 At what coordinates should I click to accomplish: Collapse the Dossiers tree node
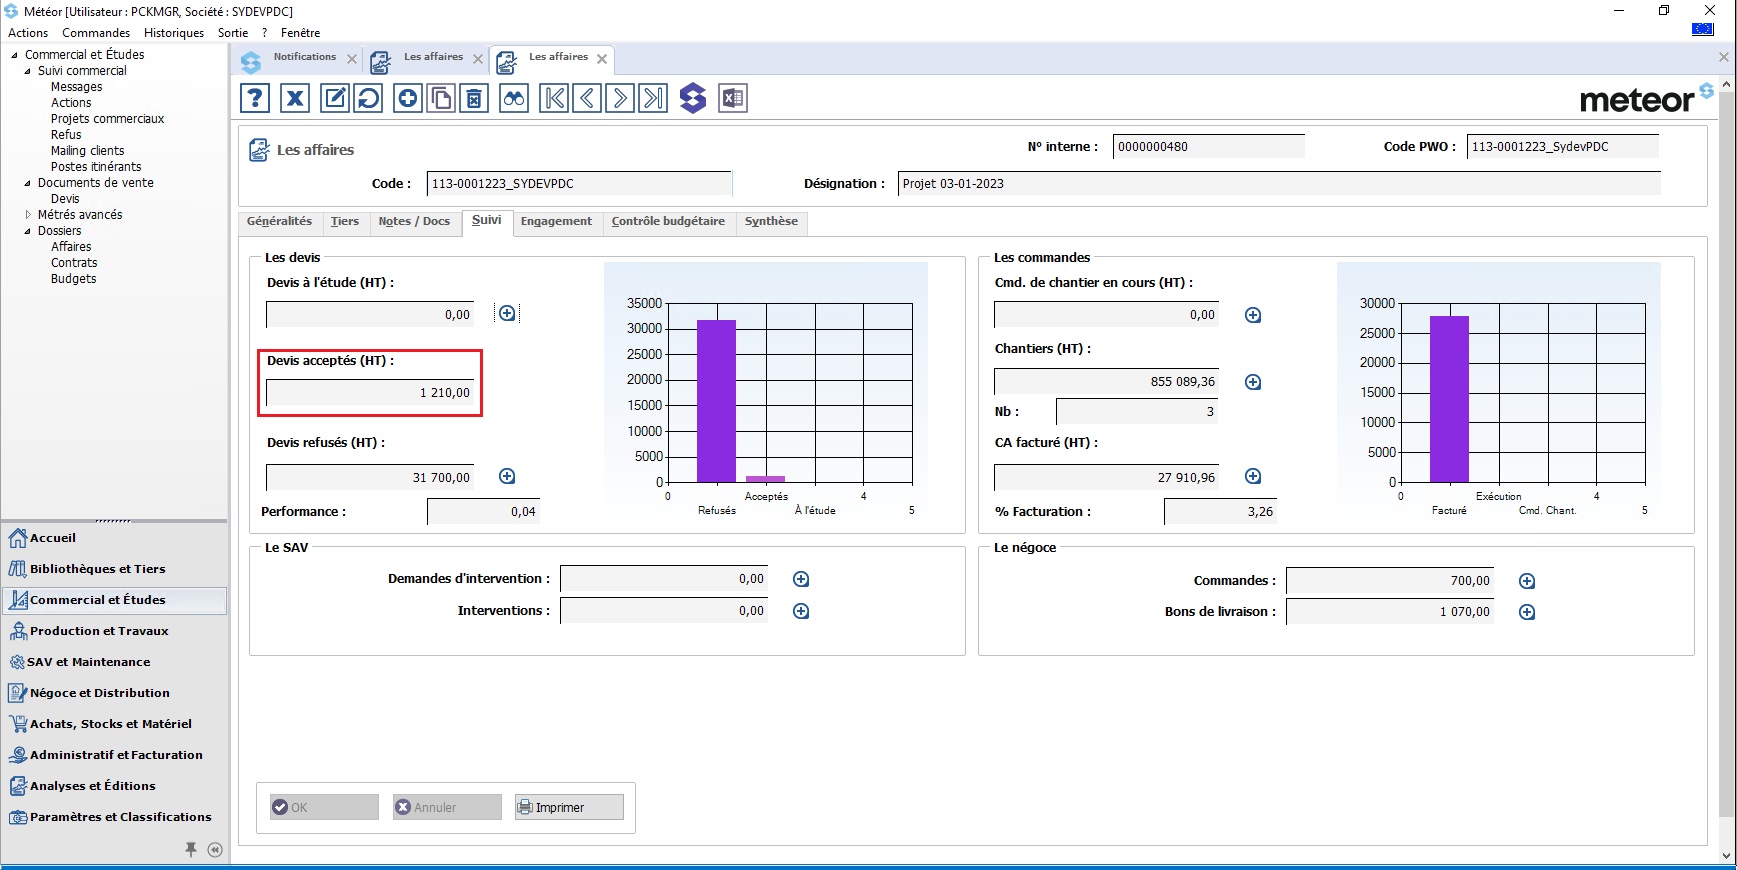pos(27,231)
